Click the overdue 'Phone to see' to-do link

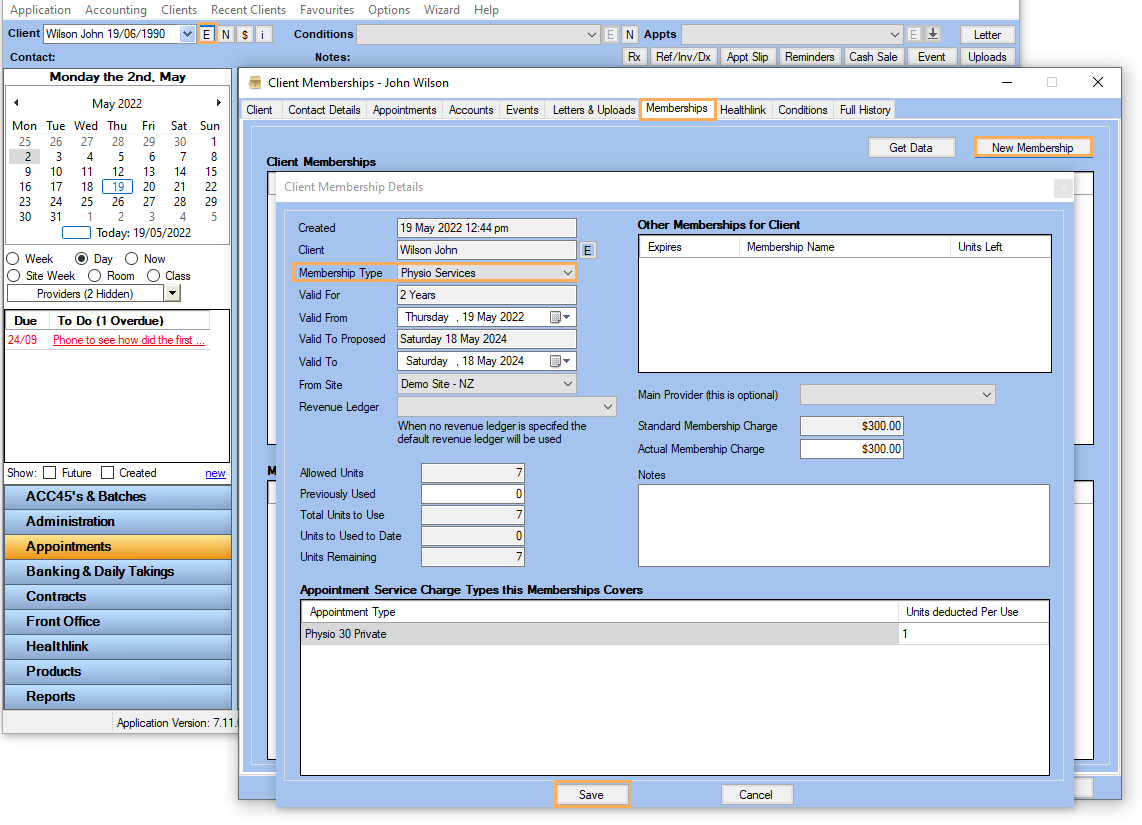click(129, 340)
